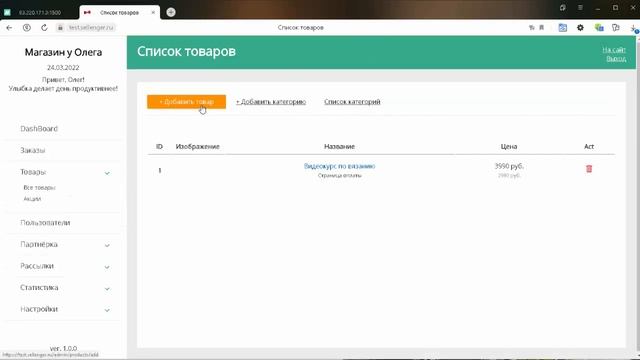Open the Список категорий link
Screen dimensions: 640x360
pos(352,102)
